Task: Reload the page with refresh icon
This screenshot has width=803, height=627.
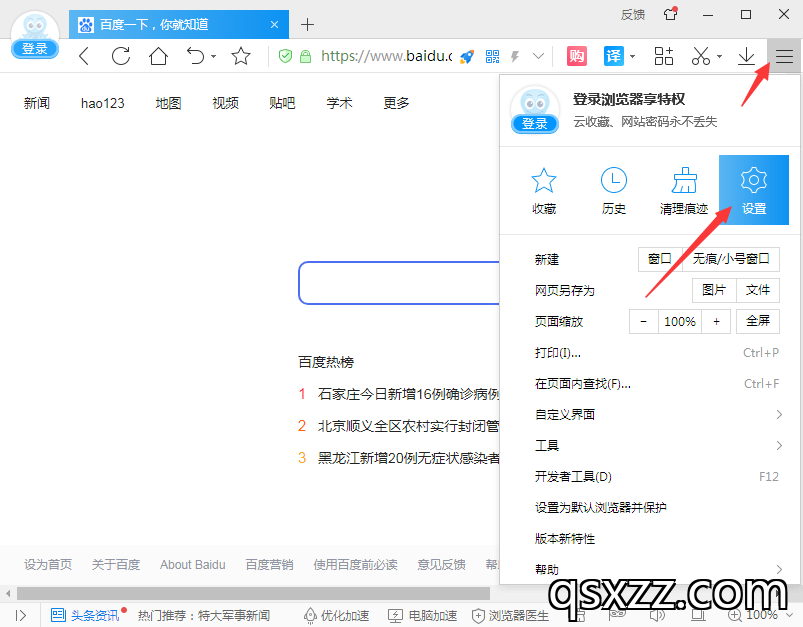Action: coord(121,56)
